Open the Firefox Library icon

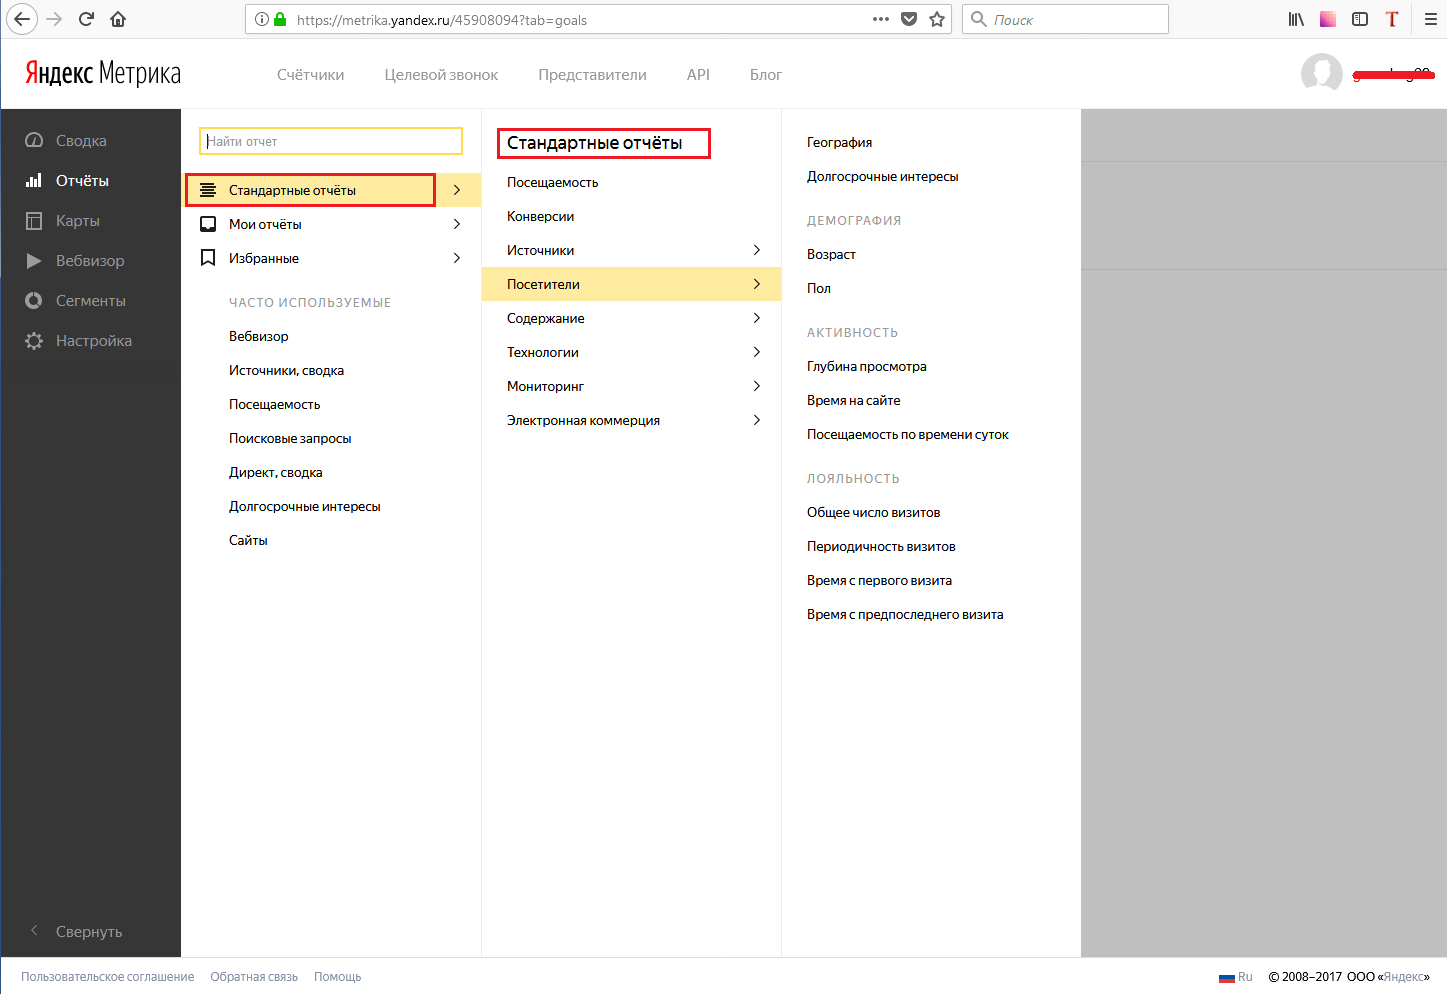[x=1296, y=19]
